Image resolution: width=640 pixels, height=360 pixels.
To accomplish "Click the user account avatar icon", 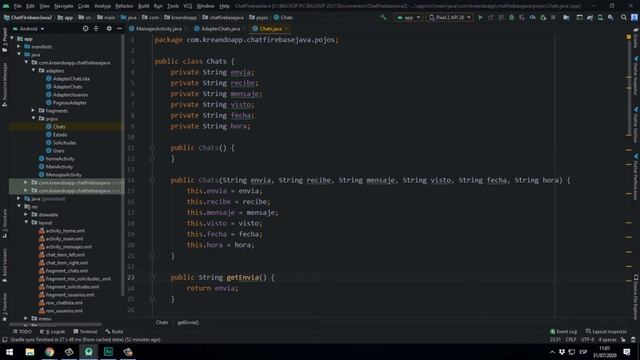I will 634,18.
